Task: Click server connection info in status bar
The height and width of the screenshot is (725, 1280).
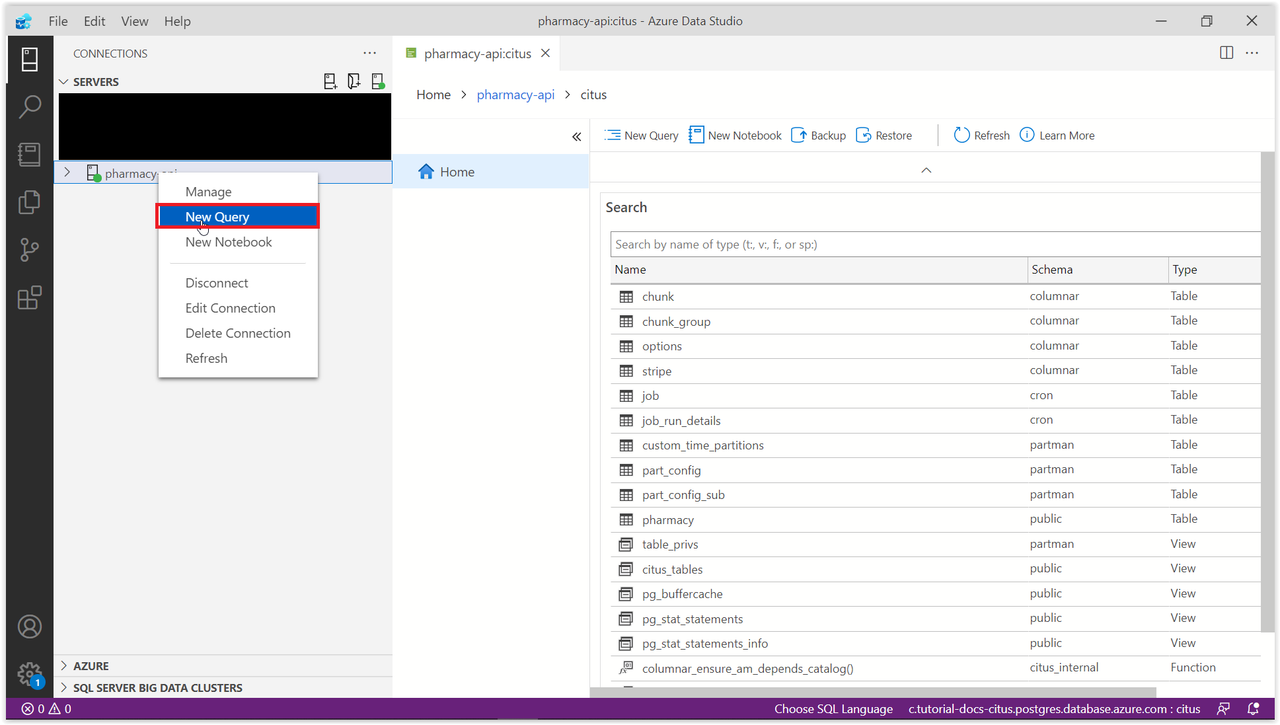Action: tap(1054, 709)
